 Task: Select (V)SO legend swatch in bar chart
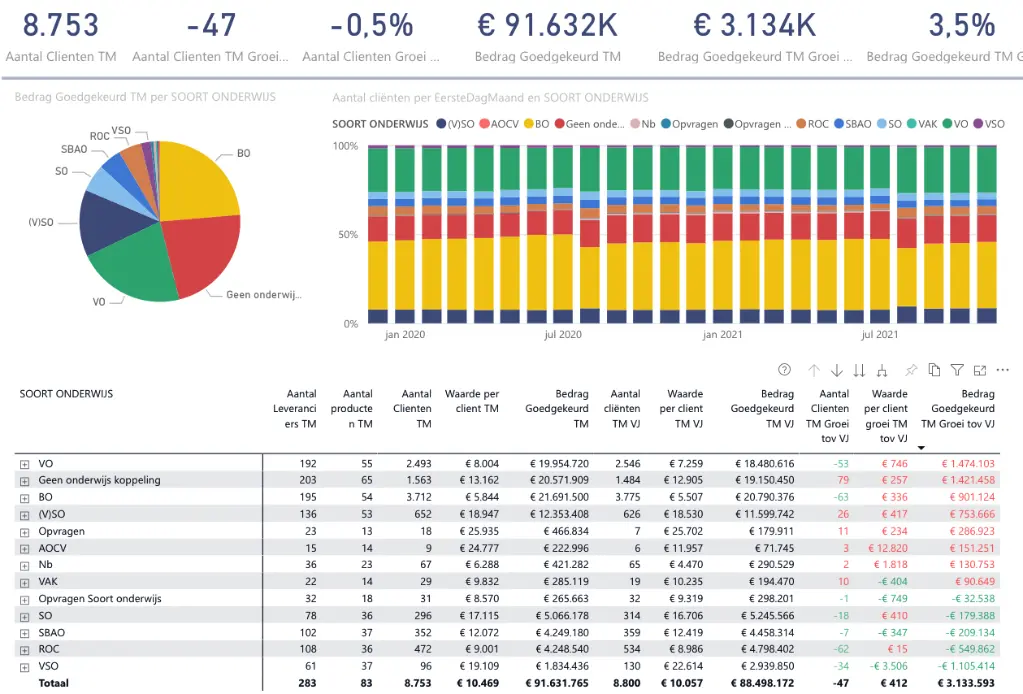coord(441,124)
